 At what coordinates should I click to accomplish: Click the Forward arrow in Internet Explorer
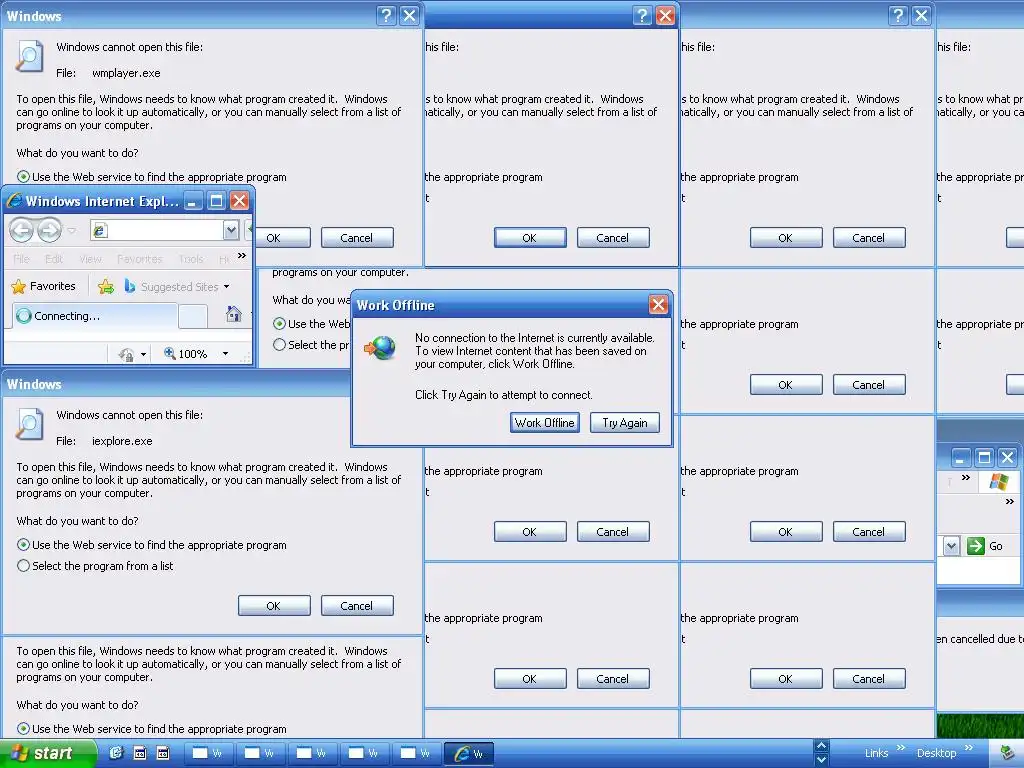click(x=50, y=230)
